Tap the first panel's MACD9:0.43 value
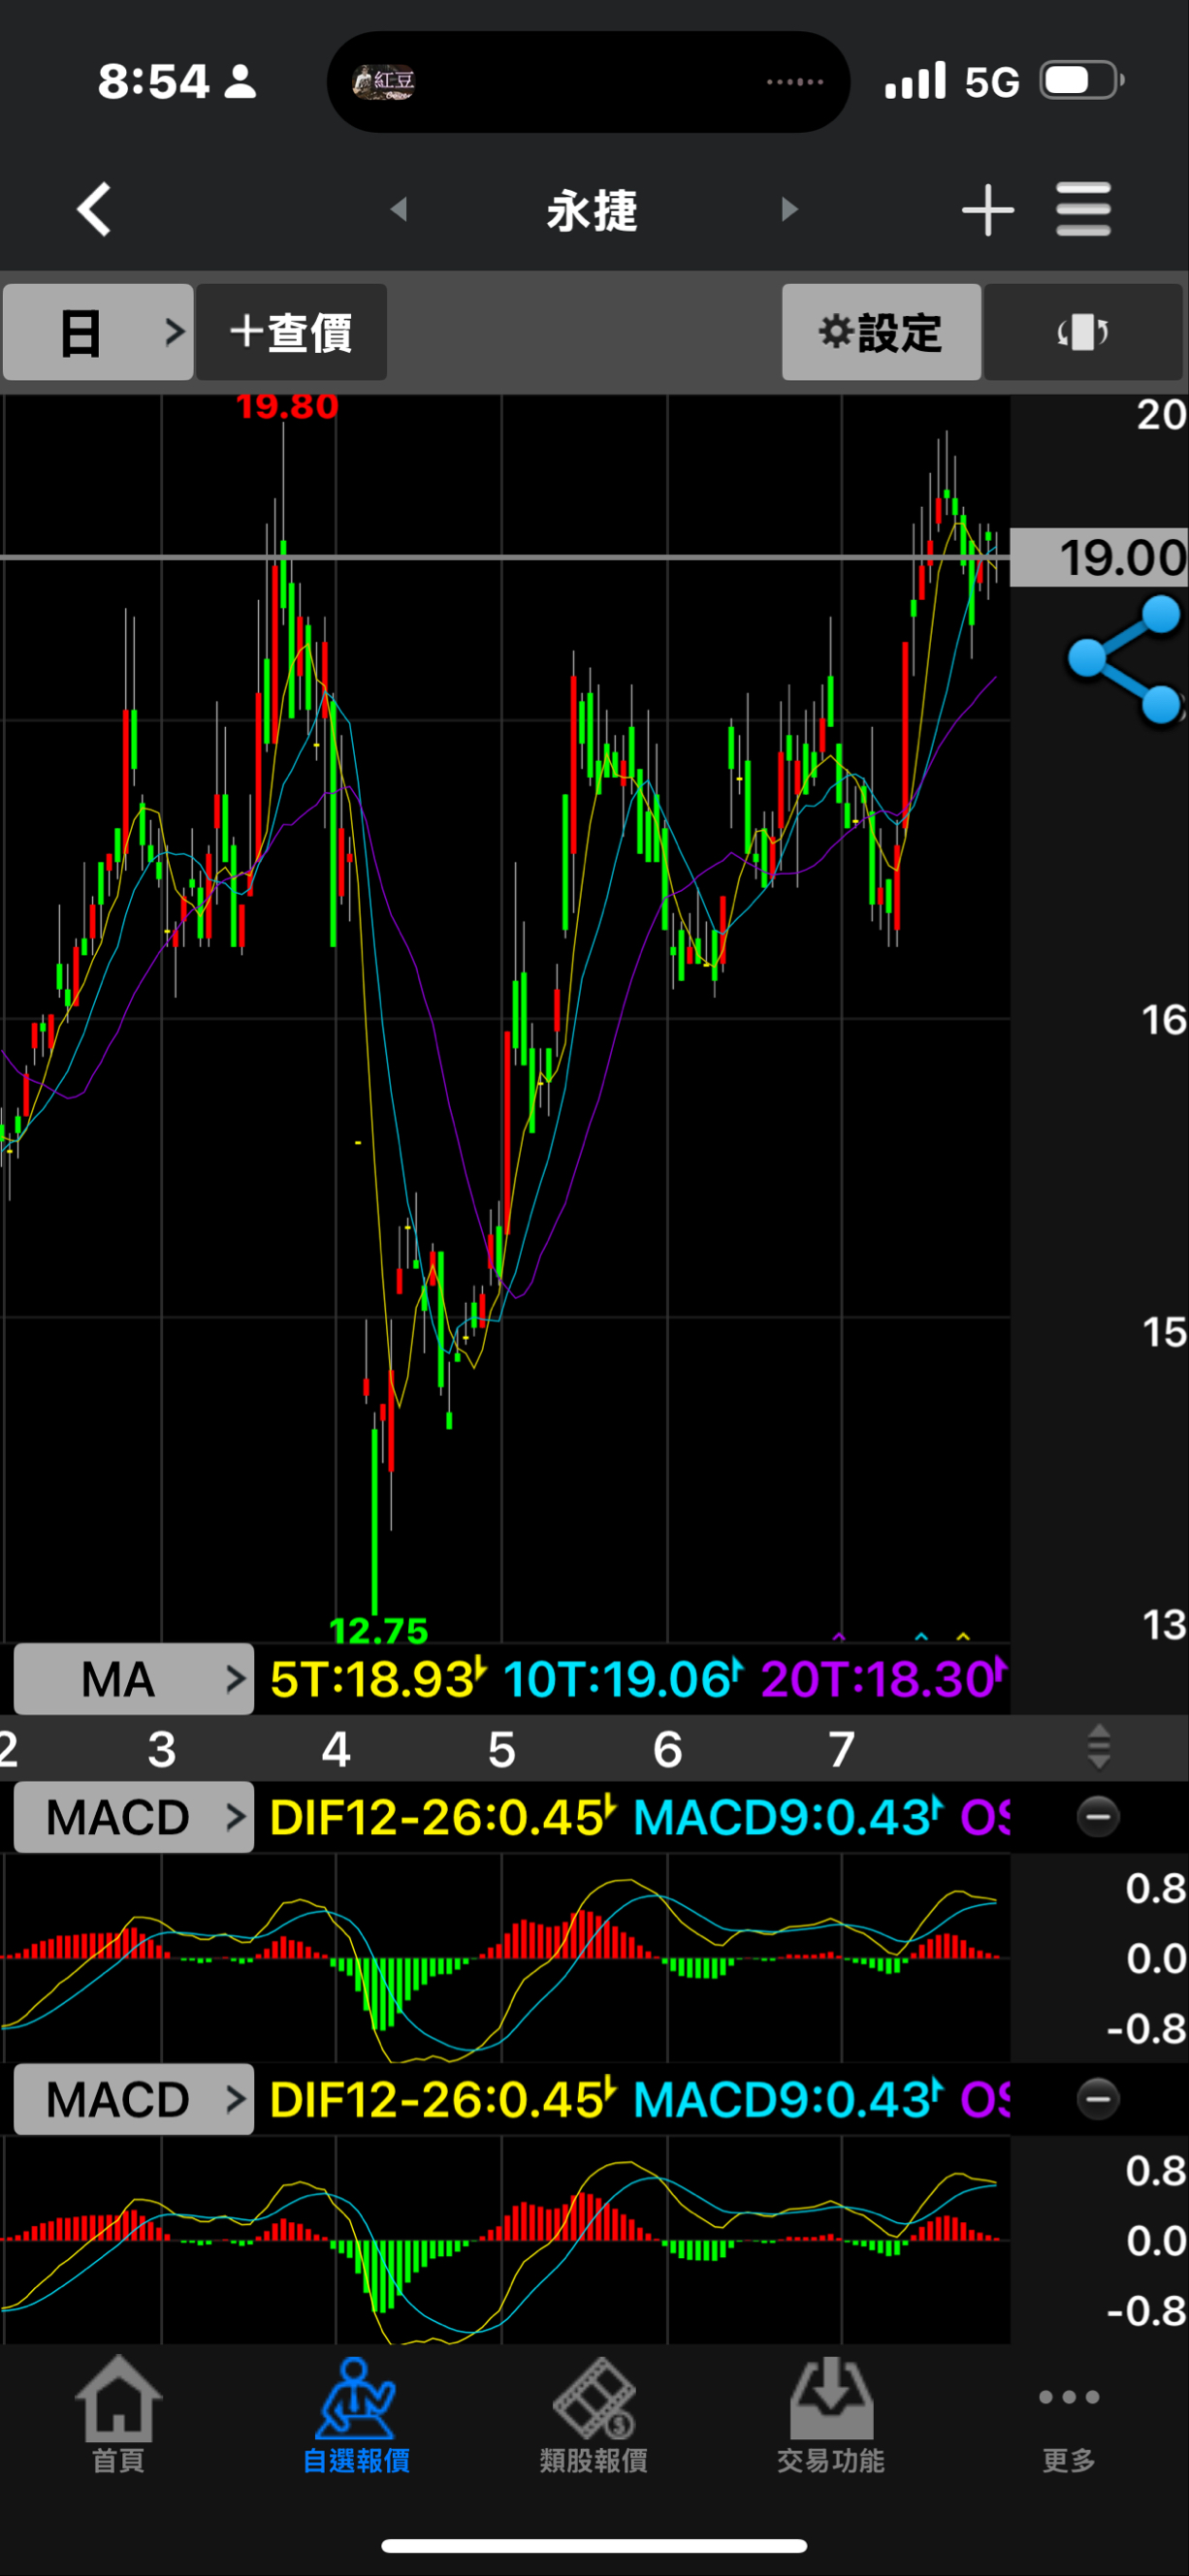Screen dimensions: 1189x2576 [x=788, y=1817]
